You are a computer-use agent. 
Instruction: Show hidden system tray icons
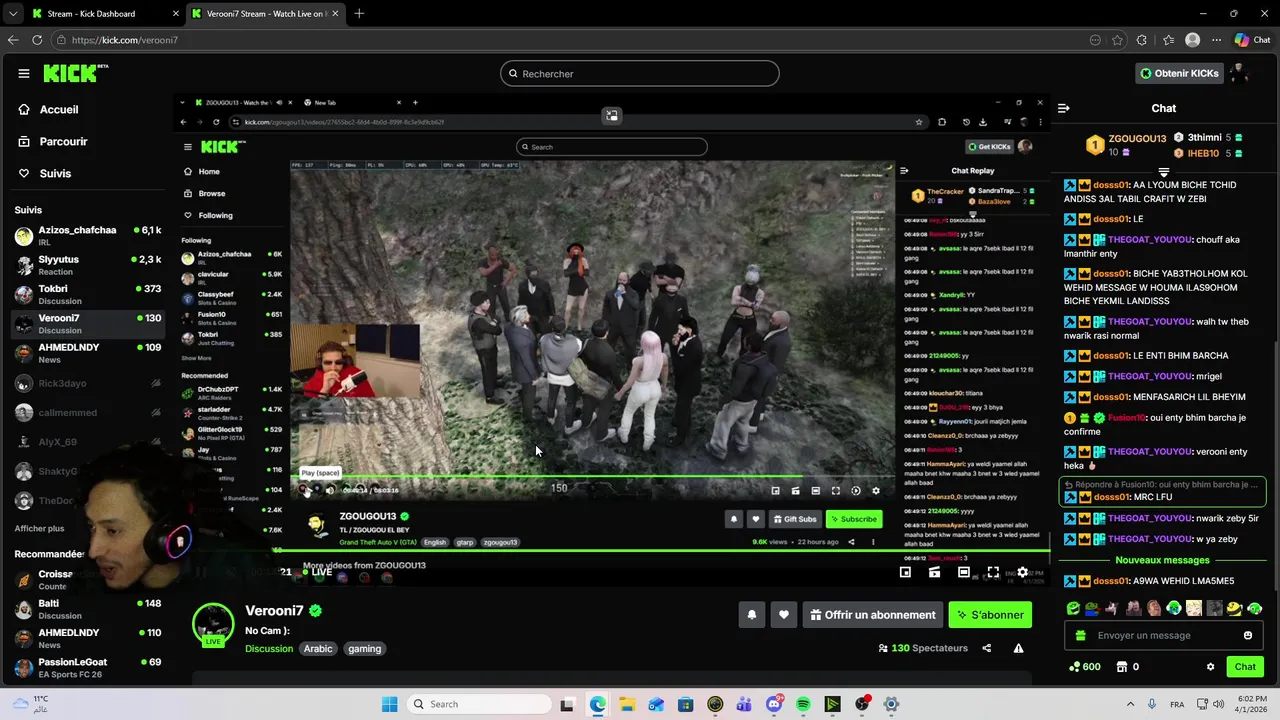point(1130,704)
